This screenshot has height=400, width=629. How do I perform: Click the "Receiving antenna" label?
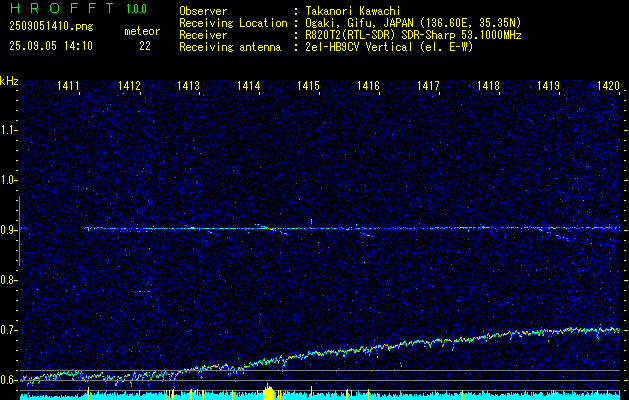pyautogui.click(x=230, y=47)
